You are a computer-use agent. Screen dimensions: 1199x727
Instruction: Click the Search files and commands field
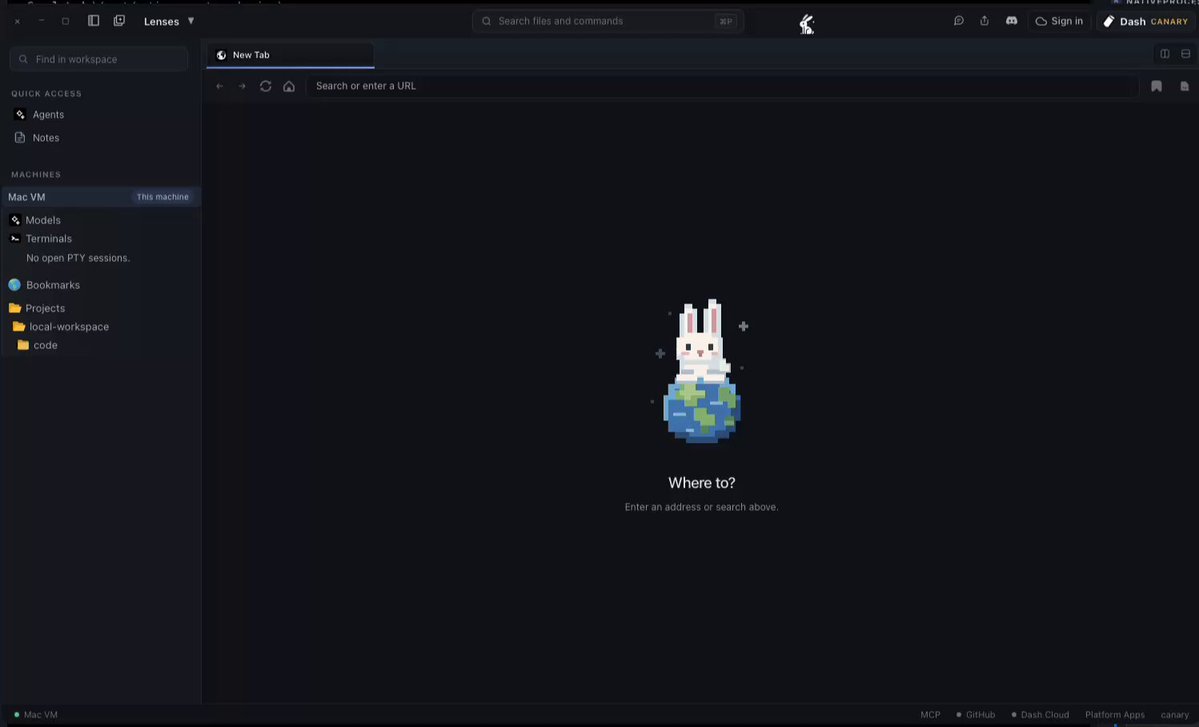point(608,21)
